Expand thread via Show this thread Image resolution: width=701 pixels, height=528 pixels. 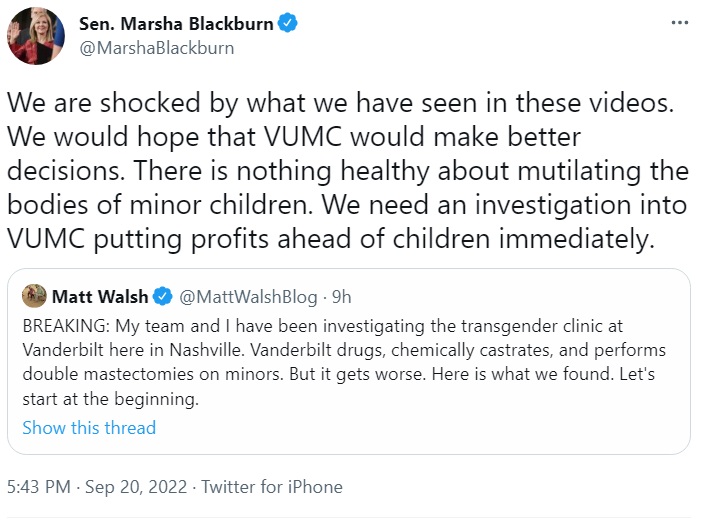pyautogui.click(x=89, y=428)
